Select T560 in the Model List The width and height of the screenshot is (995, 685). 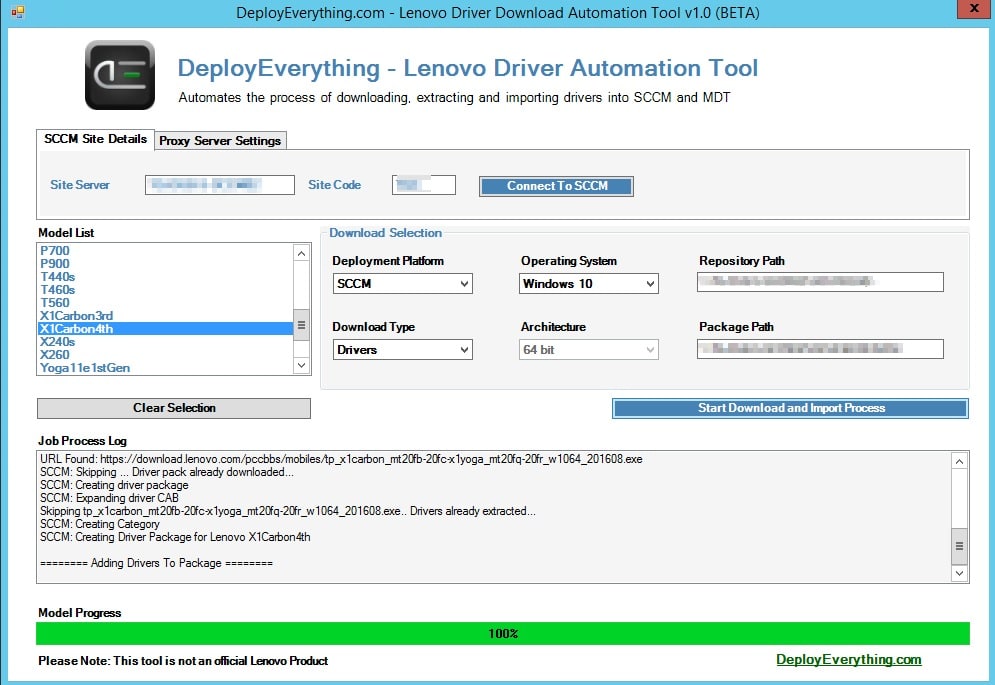tap(166, 303)
